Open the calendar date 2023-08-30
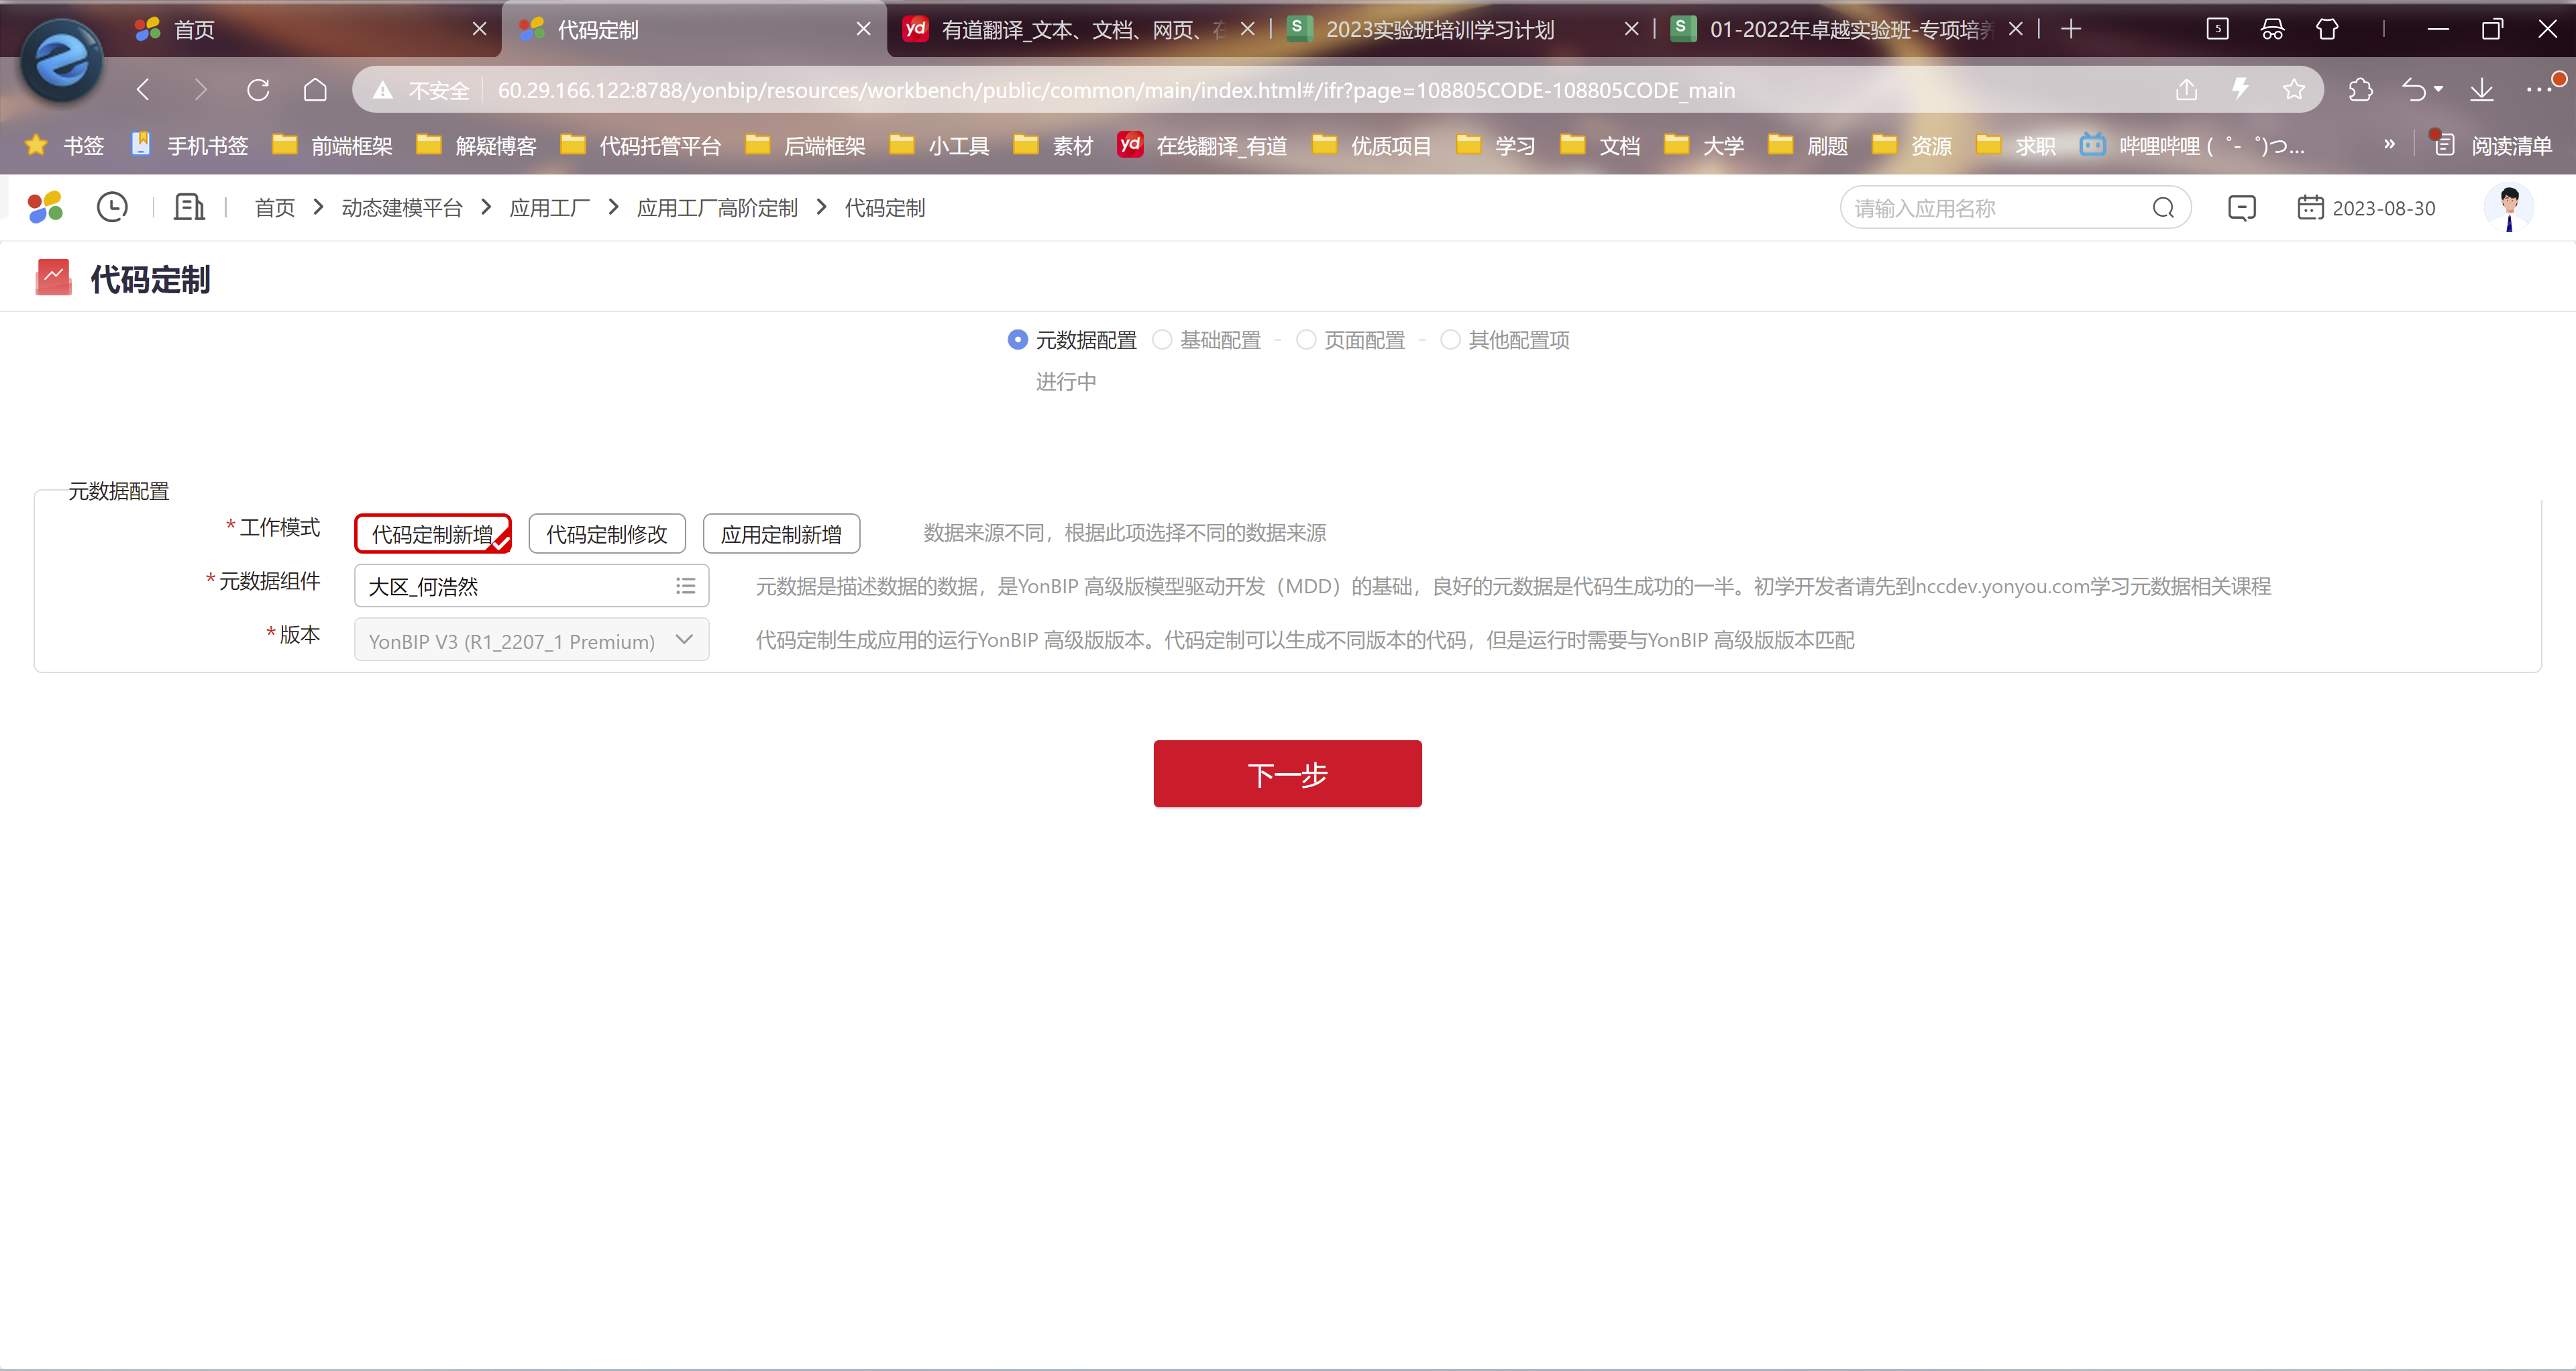Viewport: 2576px width, 1371px height. click(x=2366, y=208)
